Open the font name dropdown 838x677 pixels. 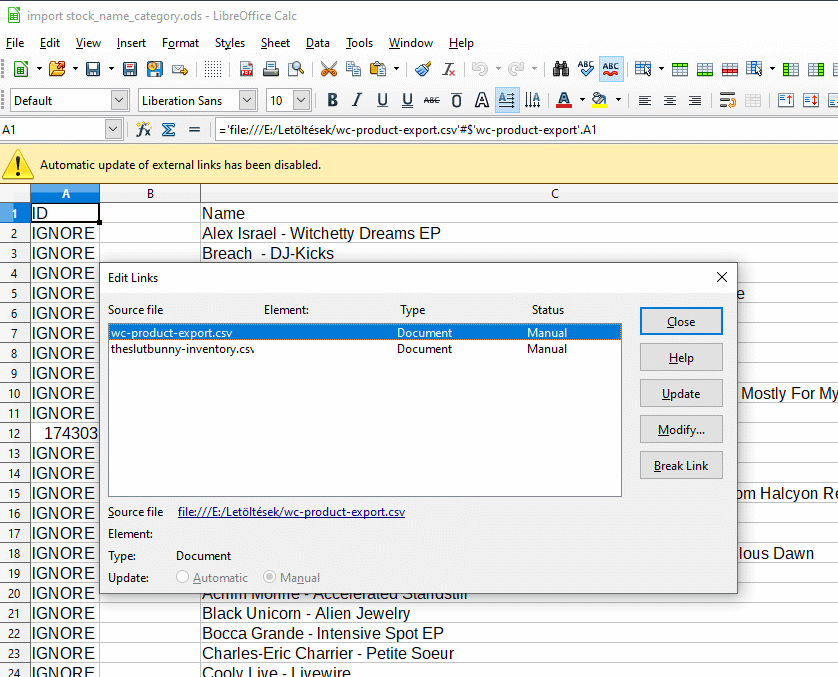[x=247, y=100]
